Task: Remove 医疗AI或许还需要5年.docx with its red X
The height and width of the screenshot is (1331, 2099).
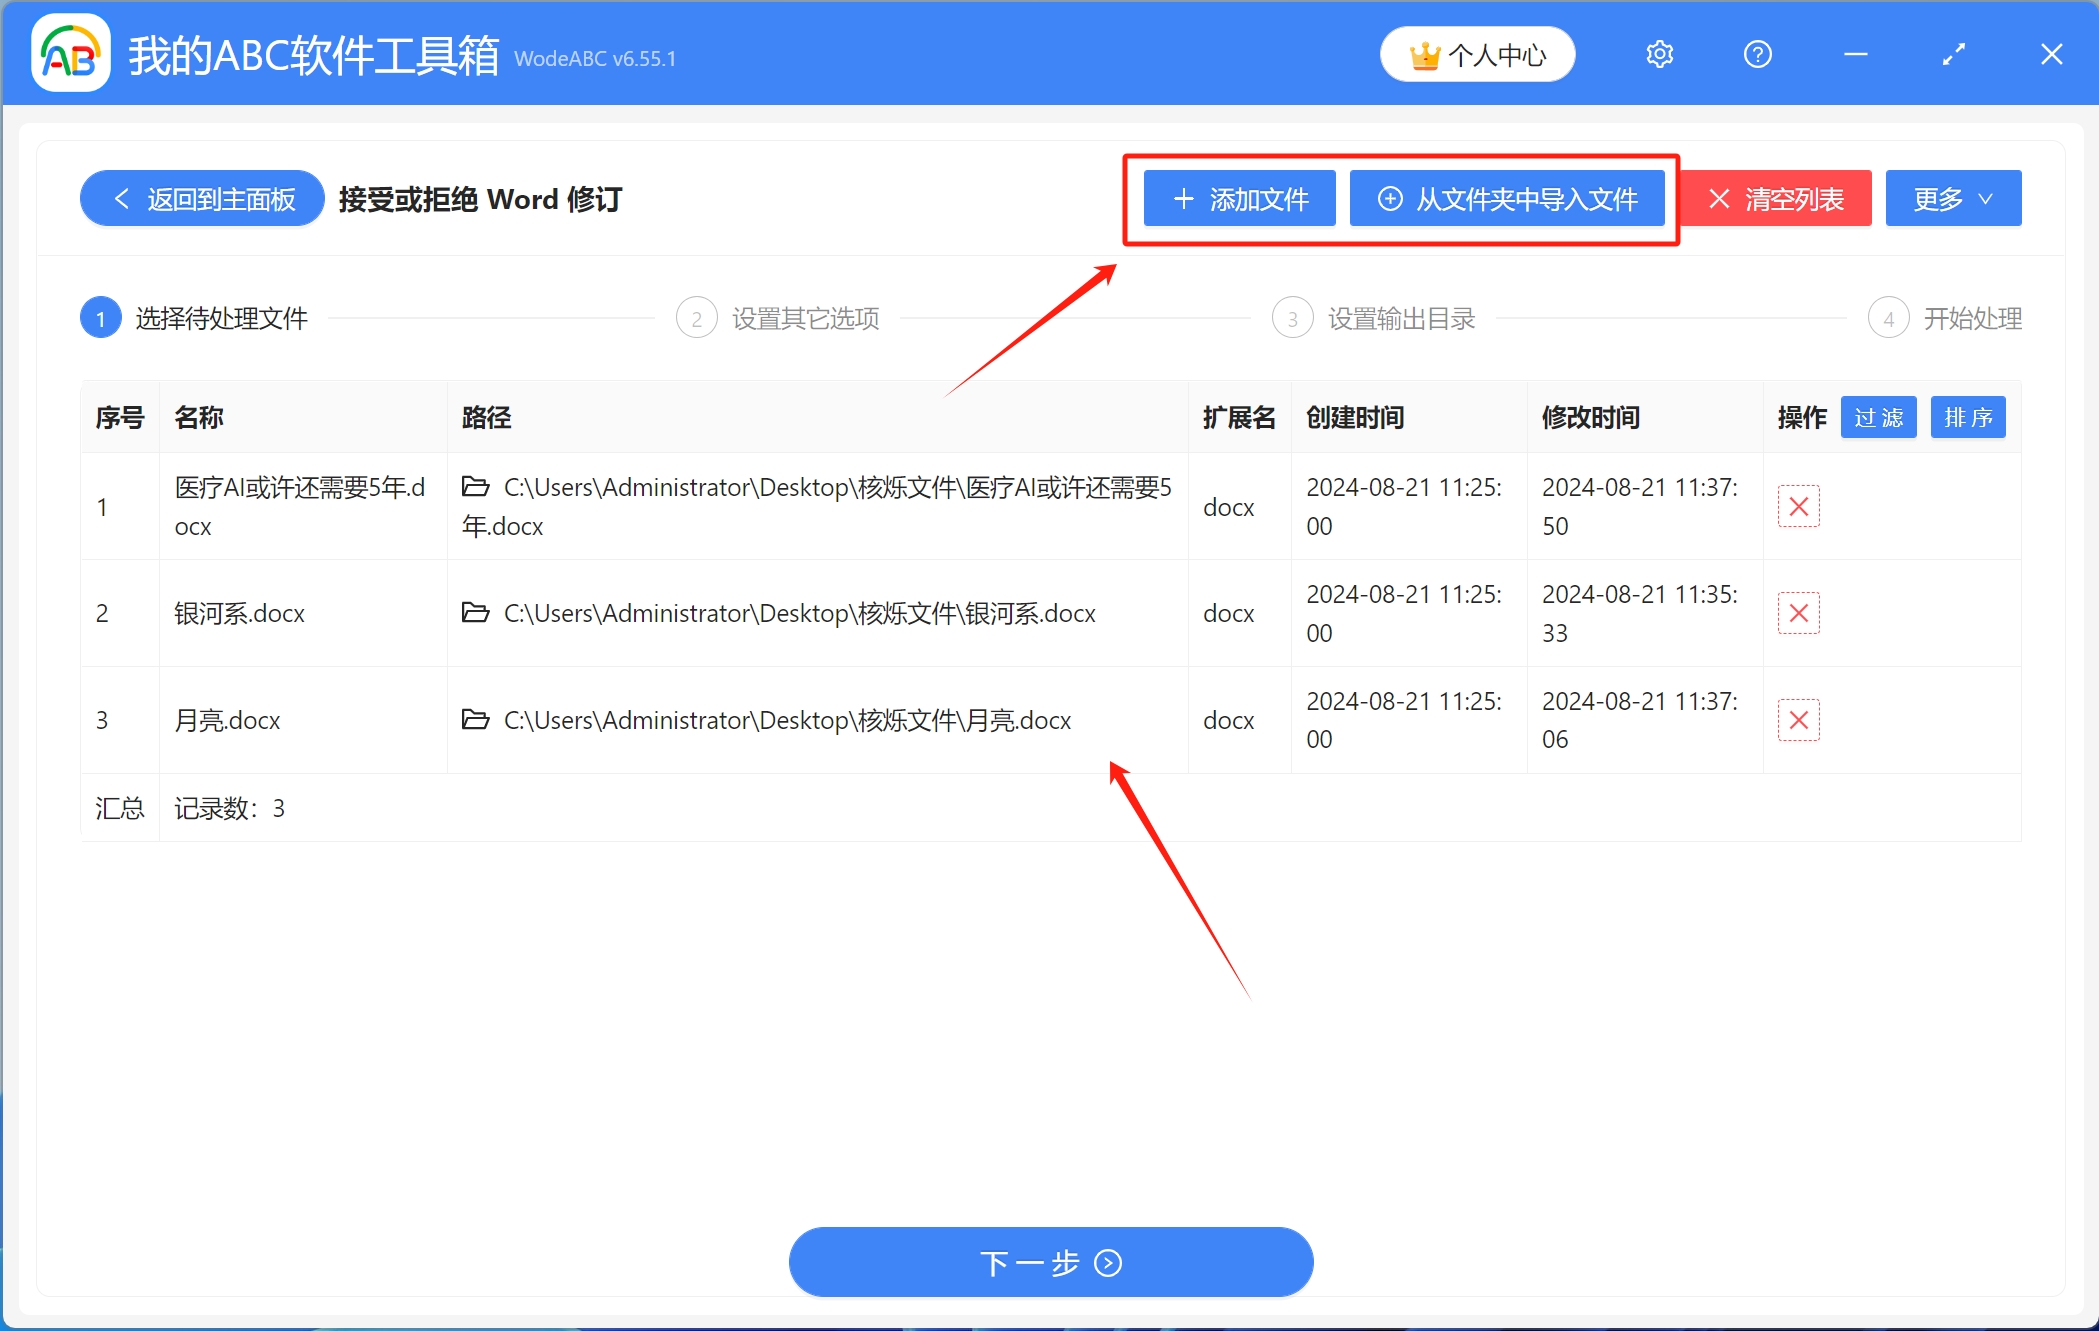Action: click(1799, 507)
